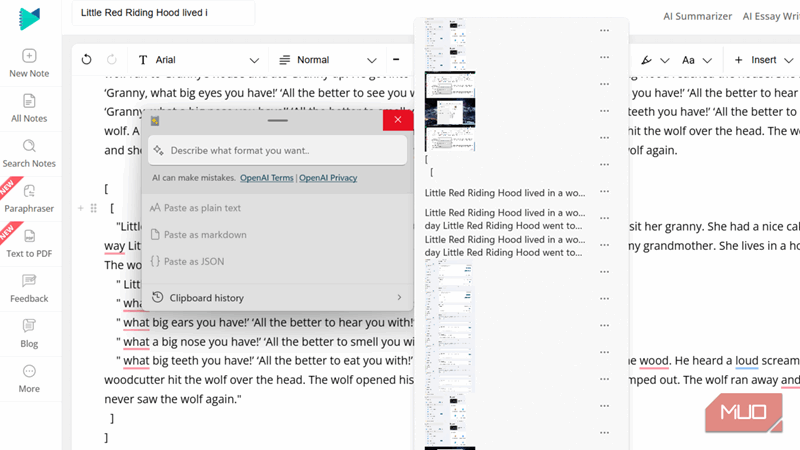Click the AI Summarizer button

click(x=696, y=16)
